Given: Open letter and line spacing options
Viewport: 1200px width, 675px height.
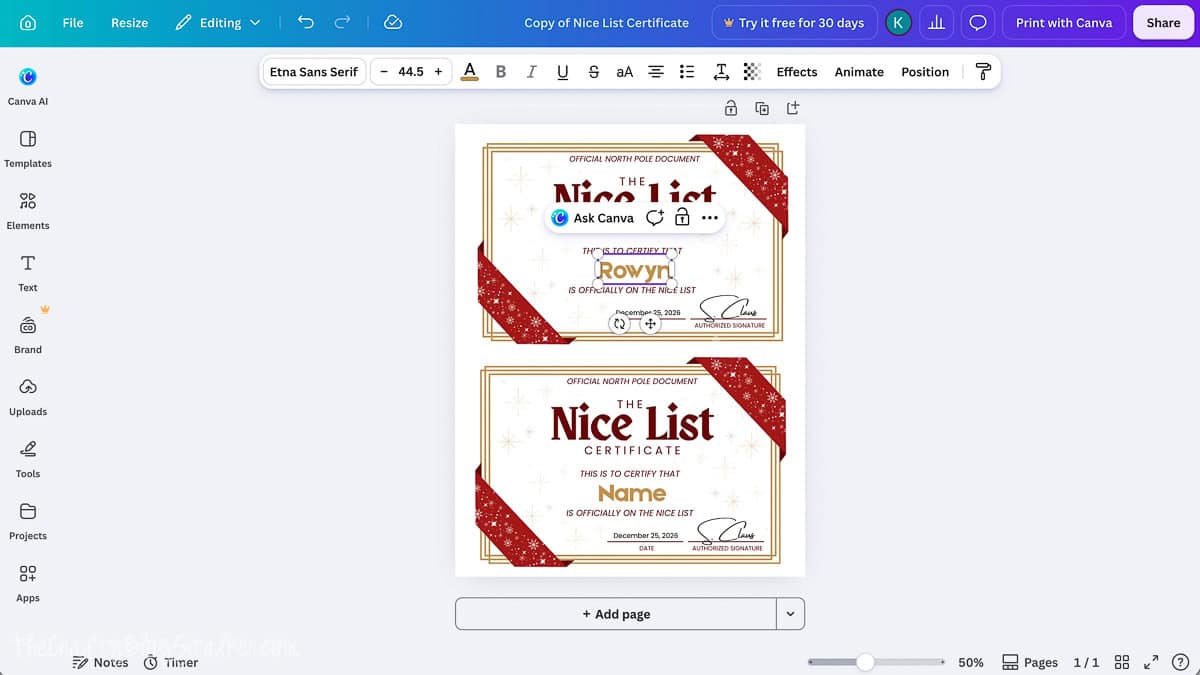Looking at the screenshot, I should coord(721,72).
